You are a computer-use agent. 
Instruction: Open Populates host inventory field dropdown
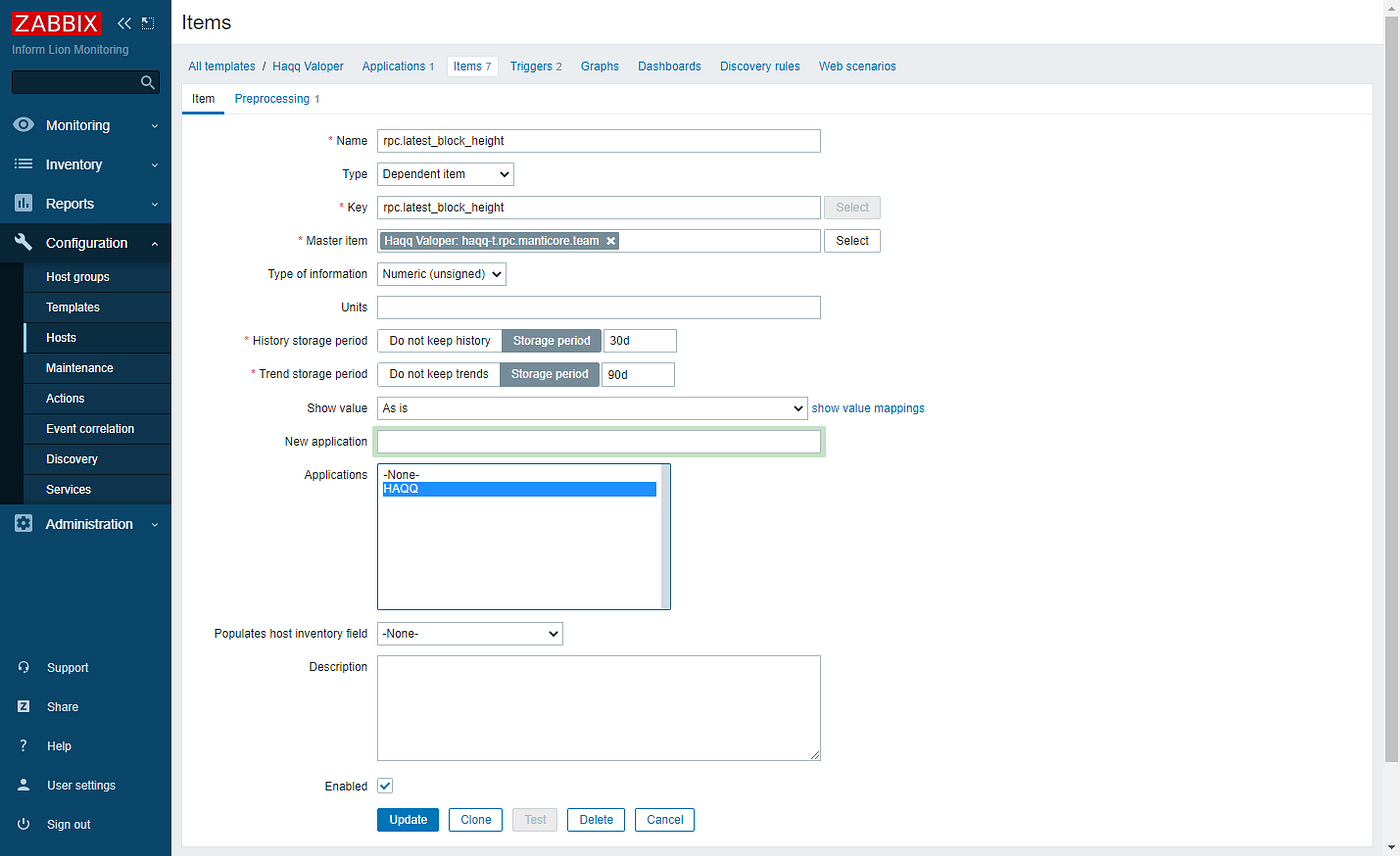470,634
